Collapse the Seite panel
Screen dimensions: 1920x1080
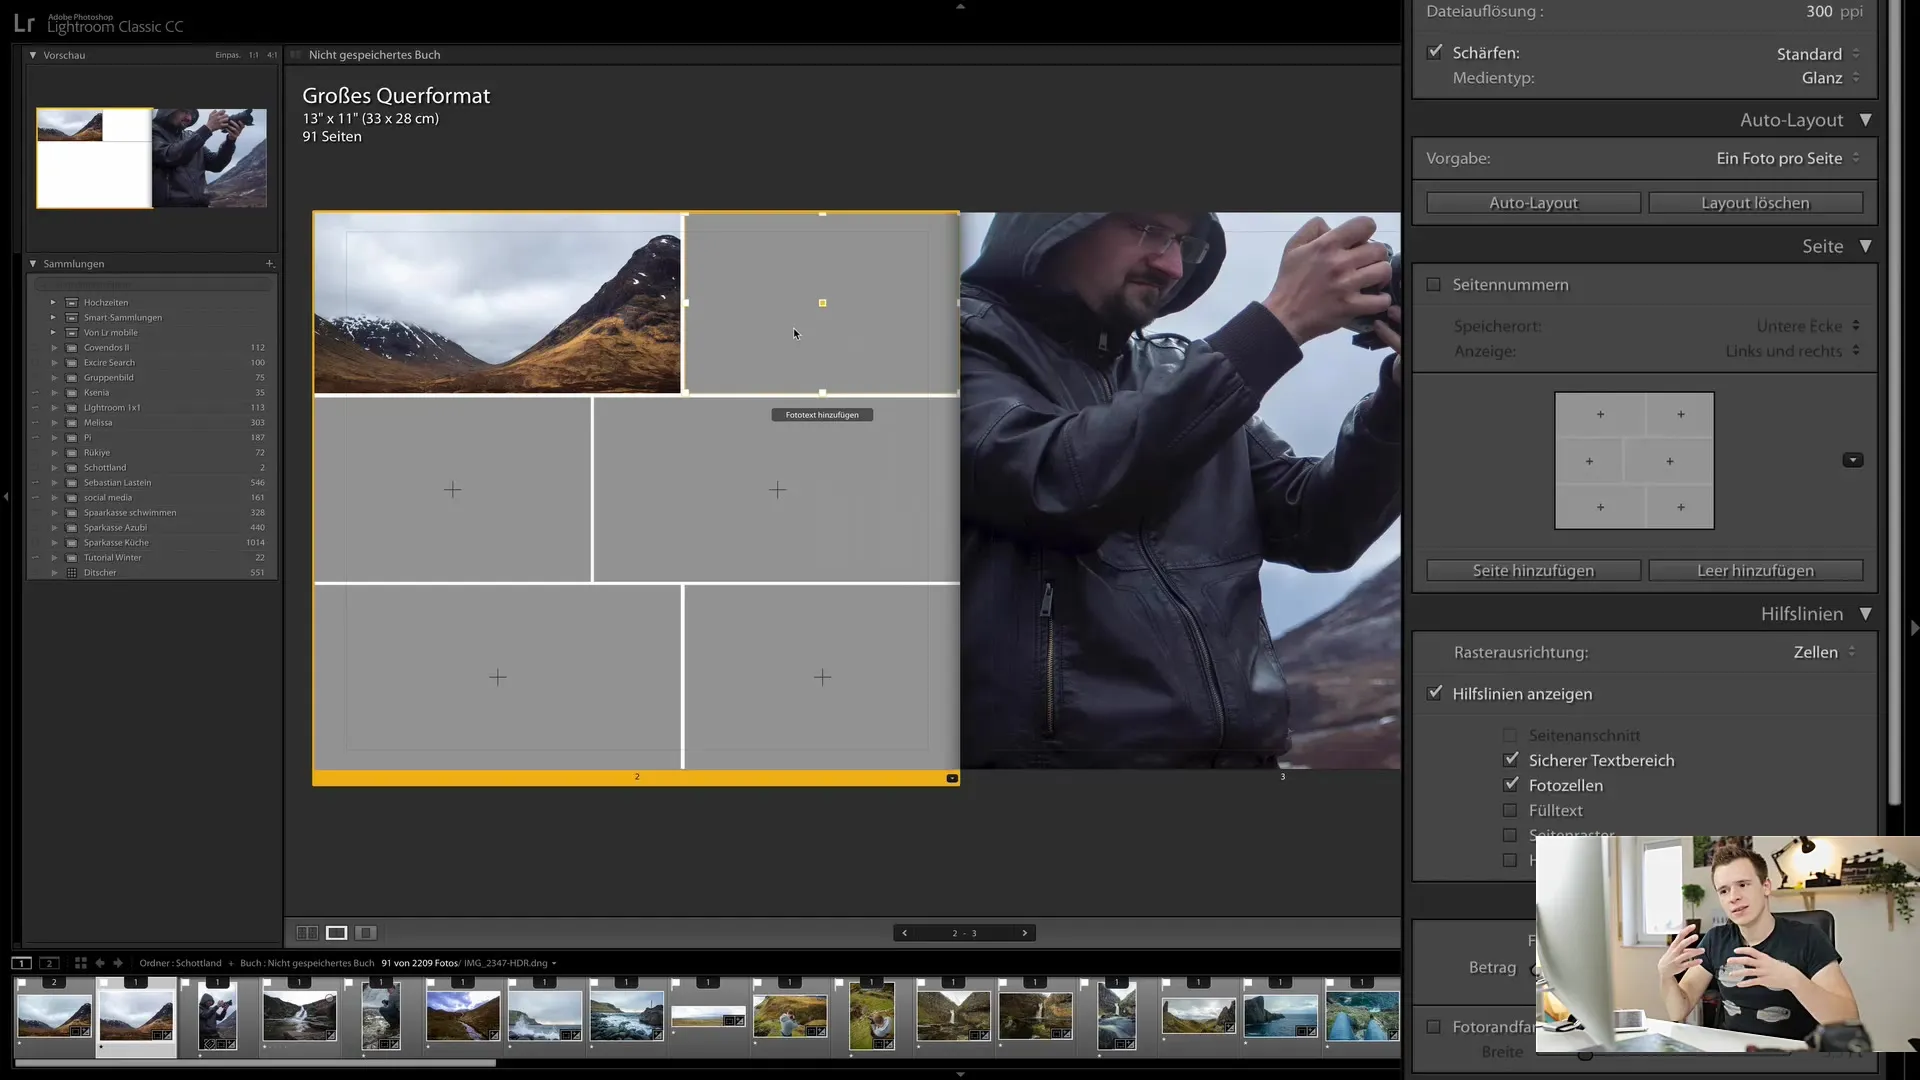pyautogui.click(x=1865, y=246)
